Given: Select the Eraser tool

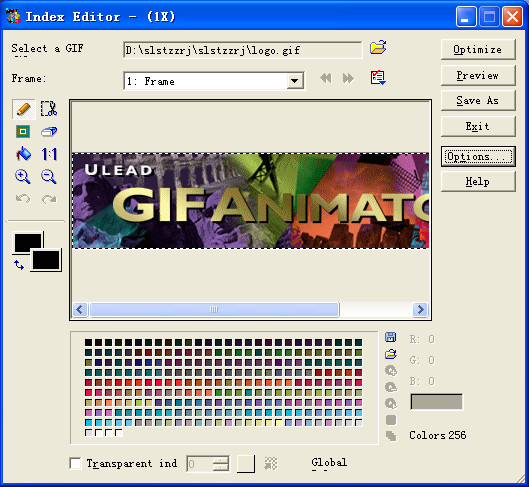Looking at the screenshot, I should click(49, 132).
